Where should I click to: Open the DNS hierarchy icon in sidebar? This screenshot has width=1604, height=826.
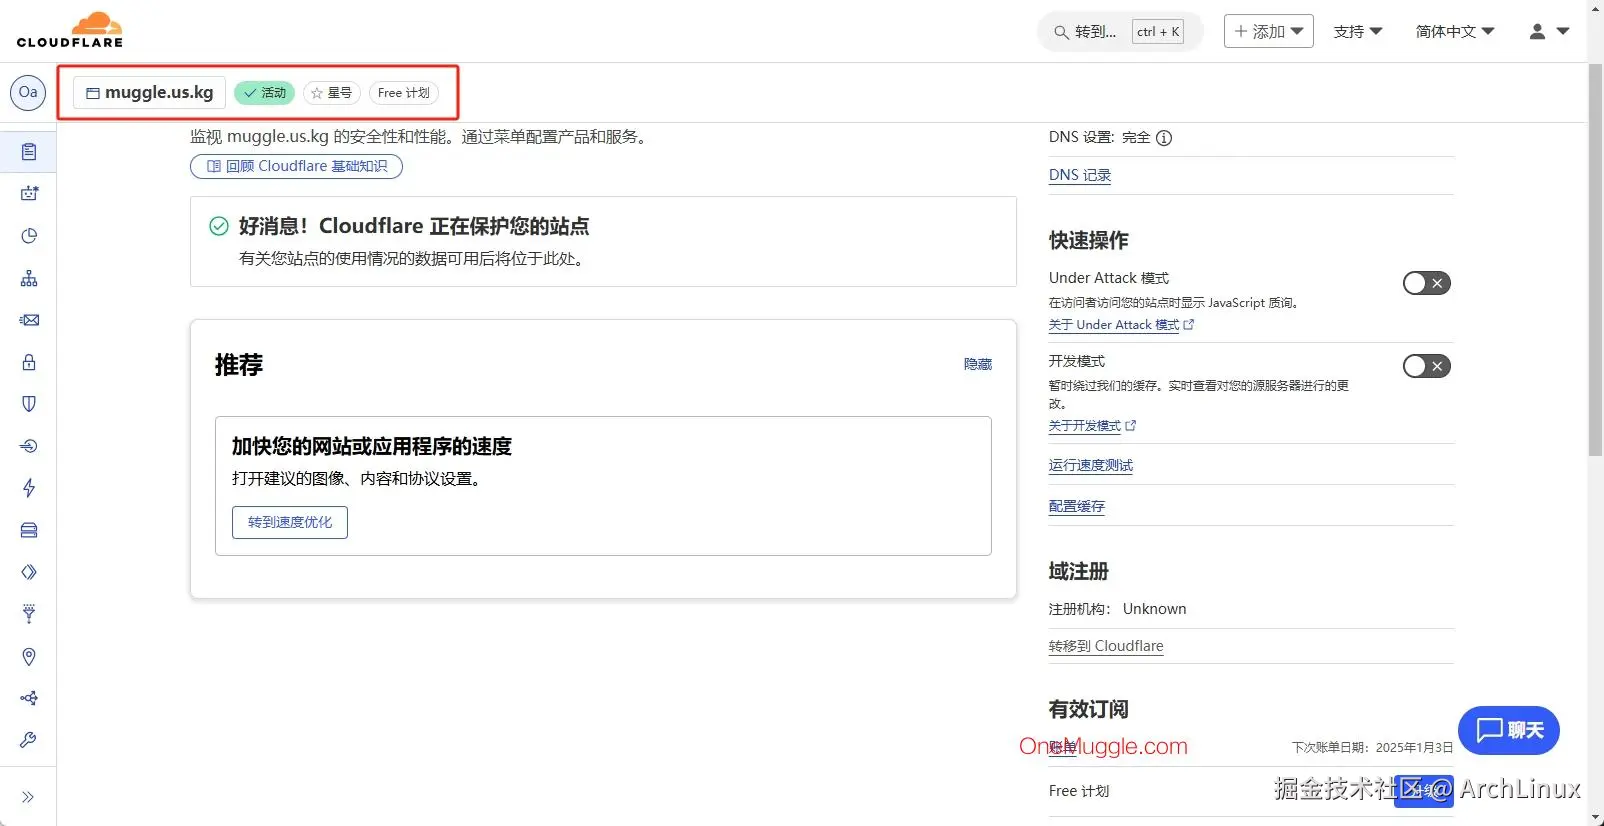(x=29, y=278)
